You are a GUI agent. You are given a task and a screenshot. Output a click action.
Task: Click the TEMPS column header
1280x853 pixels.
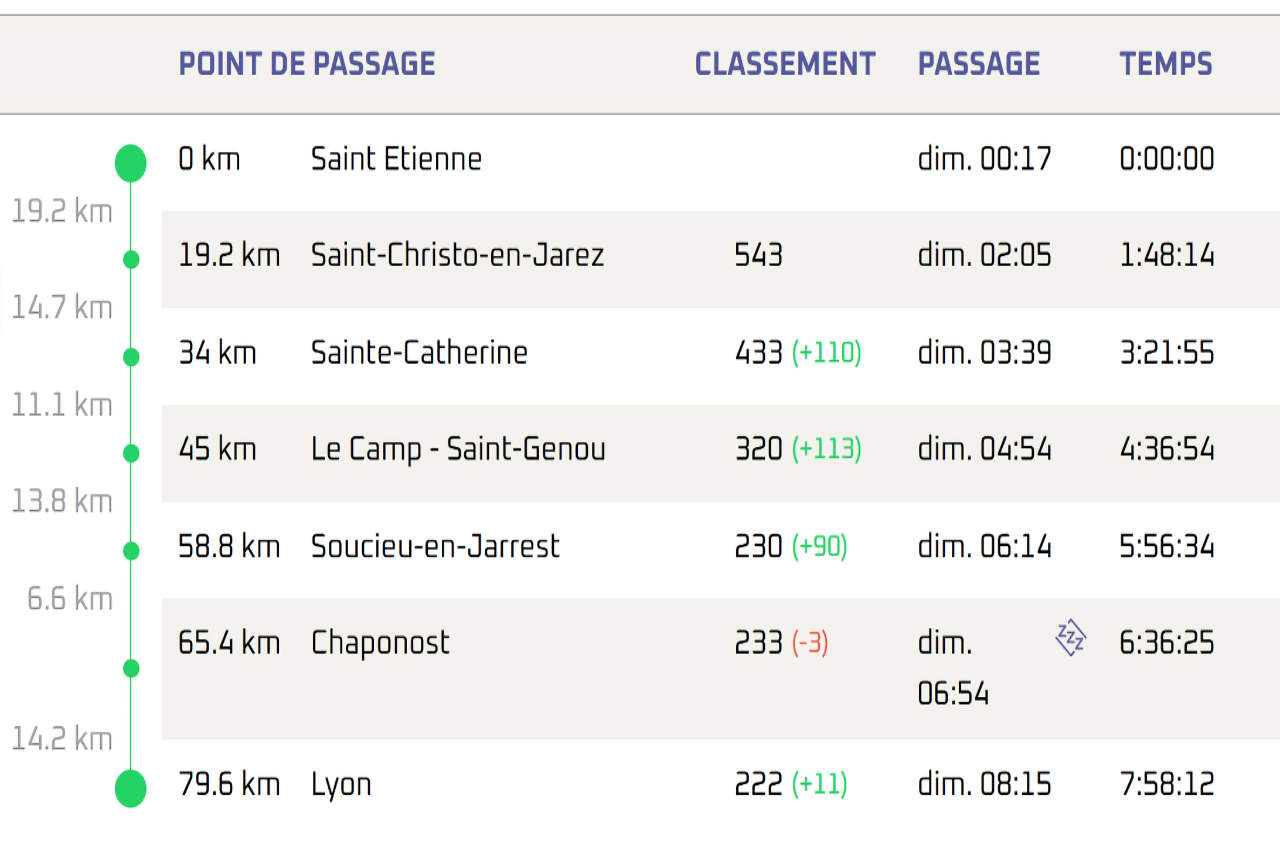click(1166, 64)
